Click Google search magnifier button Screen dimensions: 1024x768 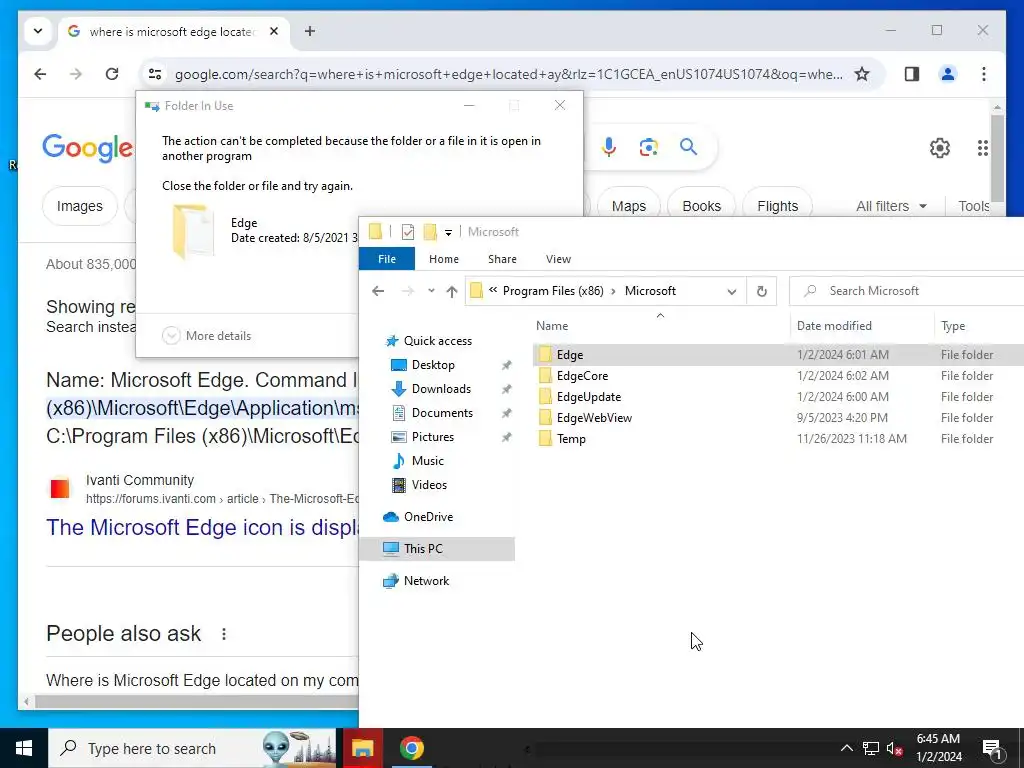[x=688, y=147]
